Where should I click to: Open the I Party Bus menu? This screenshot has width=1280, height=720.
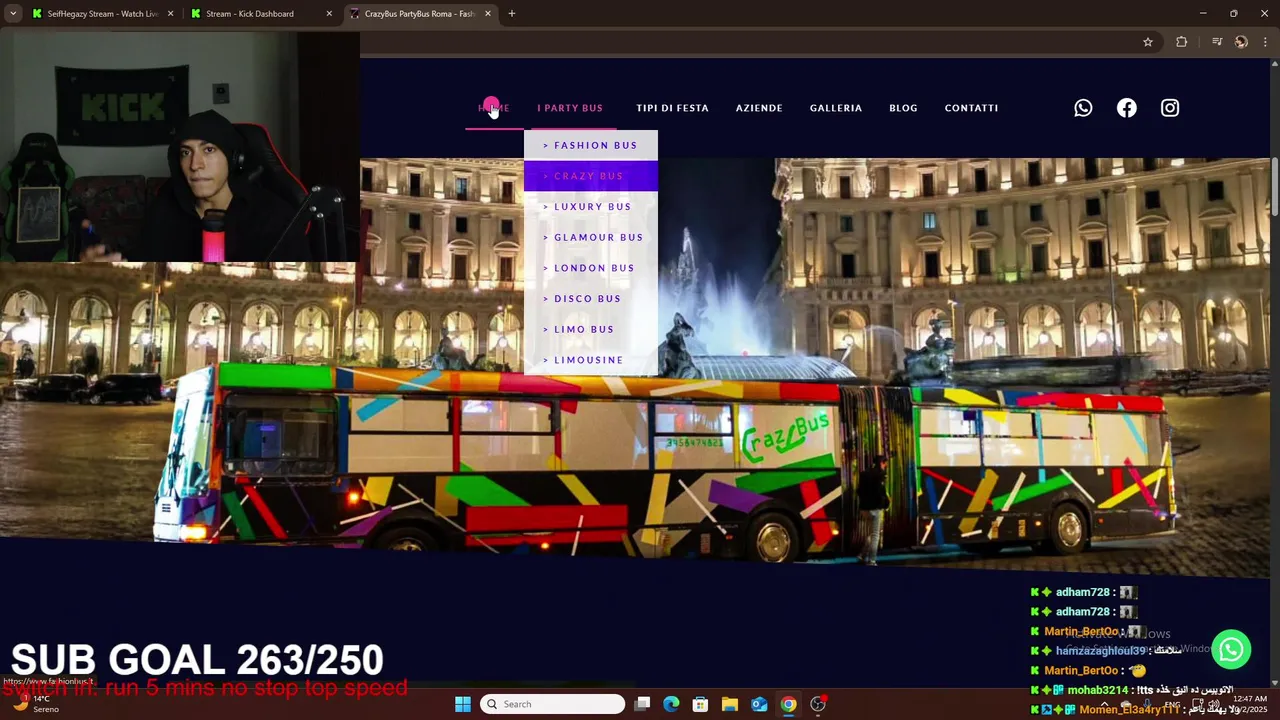(570, 108)
